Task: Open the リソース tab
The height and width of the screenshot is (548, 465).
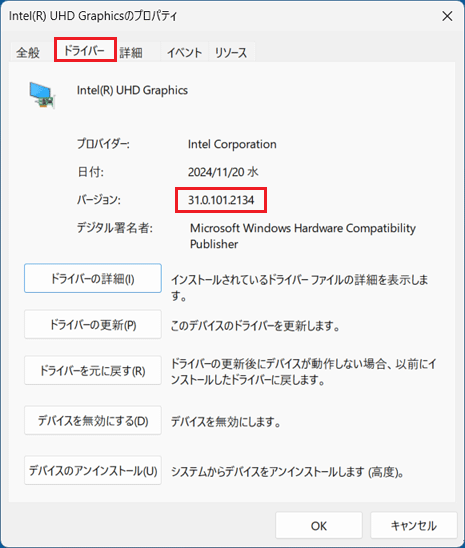Action: point(231,53)
